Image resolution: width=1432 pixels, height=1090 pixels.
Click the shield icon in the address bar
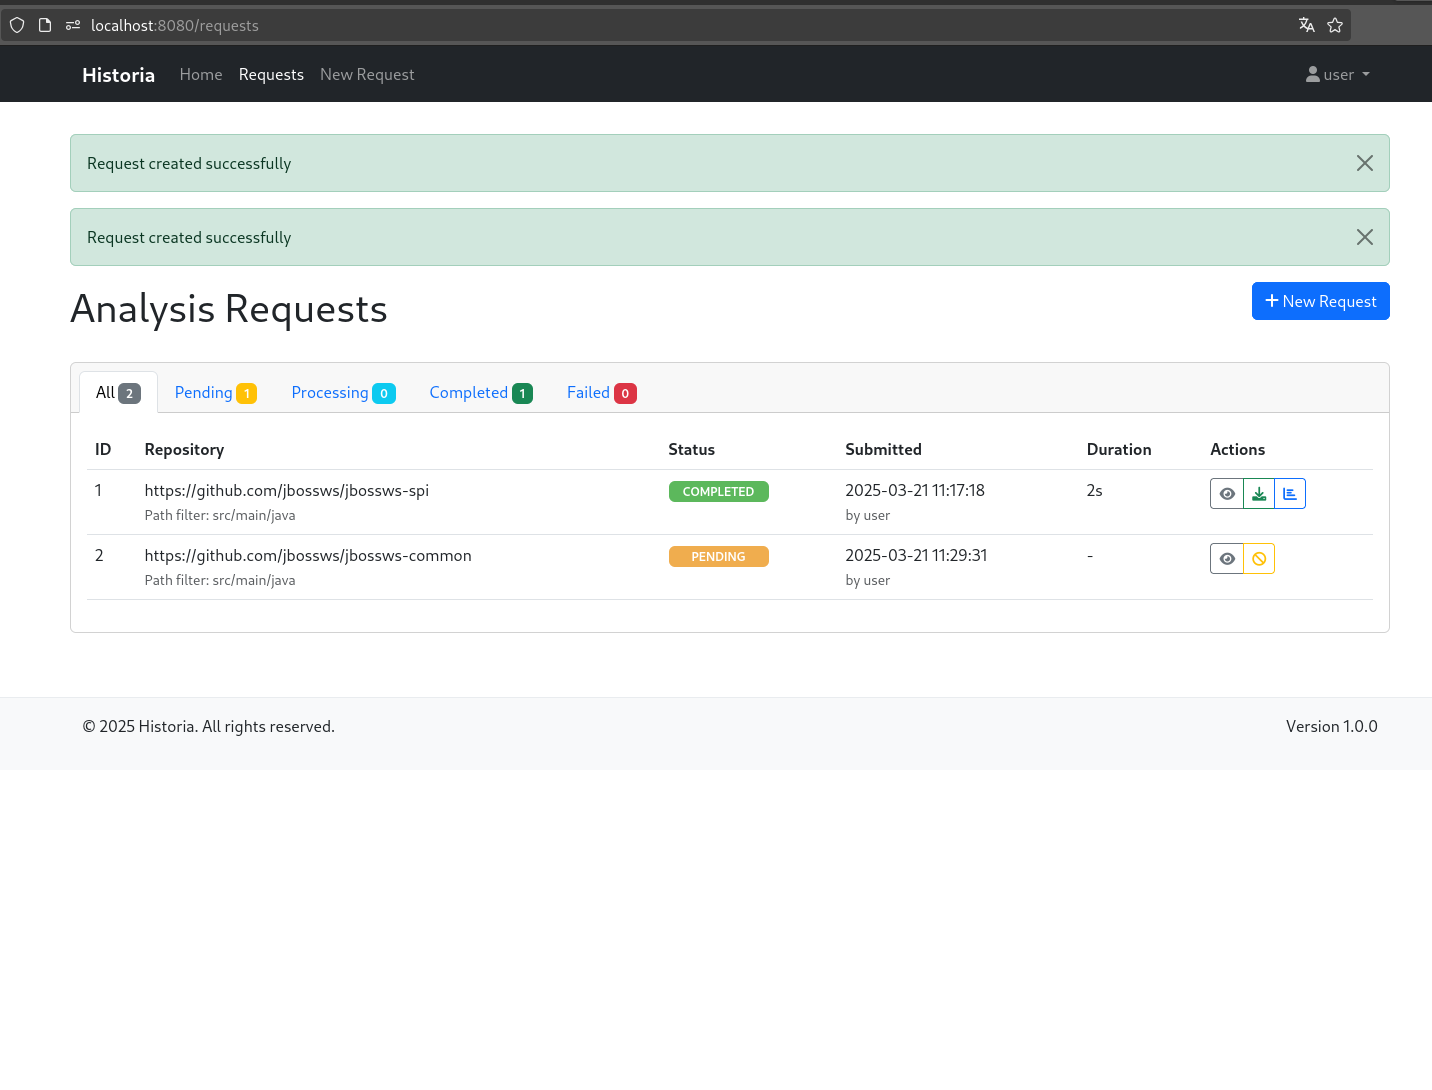pos(16,24)
